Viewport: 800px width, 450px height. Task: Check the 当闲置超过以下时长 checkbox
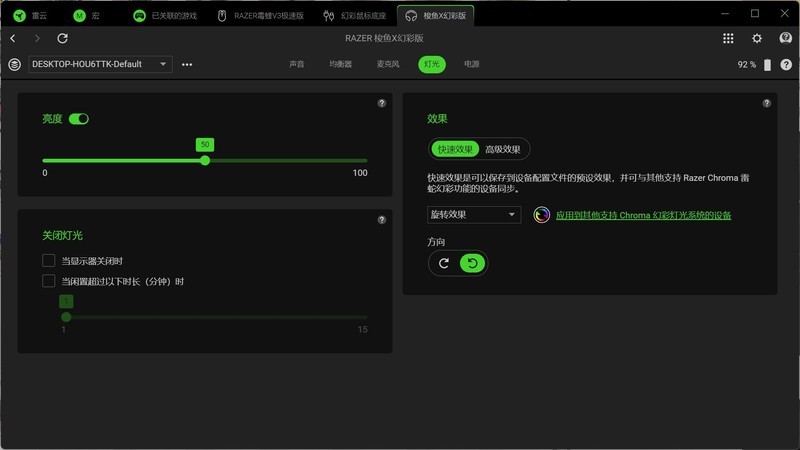(48, 281)
